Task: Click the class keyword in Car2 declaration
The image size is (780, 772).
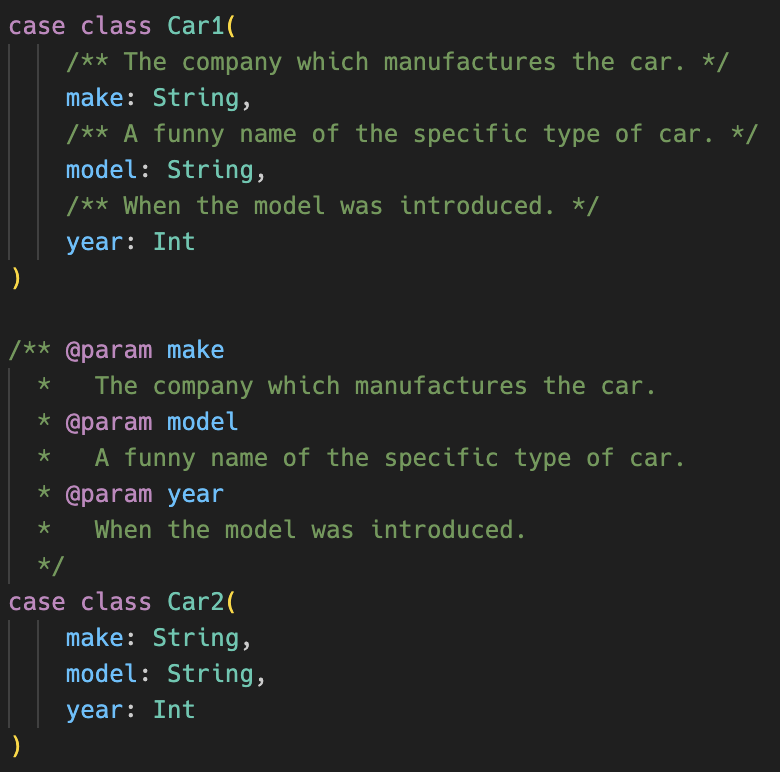Action: click(116, 602)
